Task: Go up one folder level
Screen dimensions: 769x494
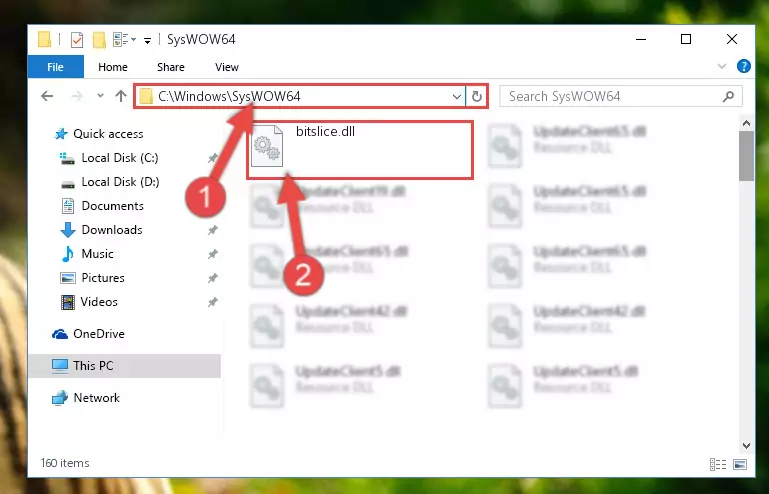Action: click(x=121, y=96)
